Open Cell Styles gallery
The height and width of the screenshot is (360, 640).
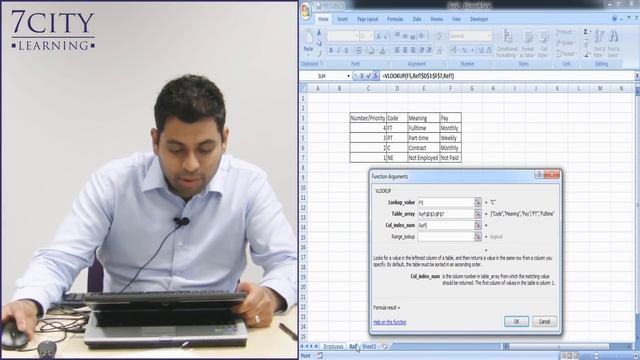[x=543, y=43]
